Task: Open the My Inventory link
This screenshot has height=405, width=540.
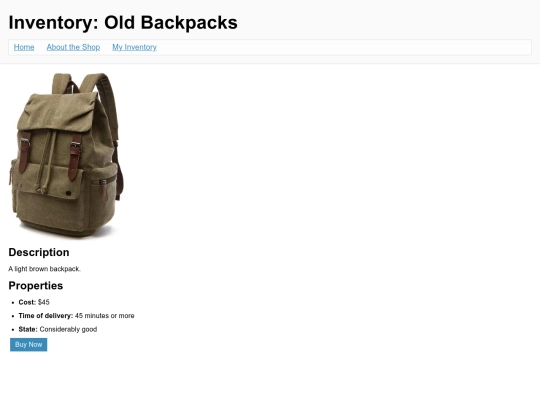Action: (134, 47)
